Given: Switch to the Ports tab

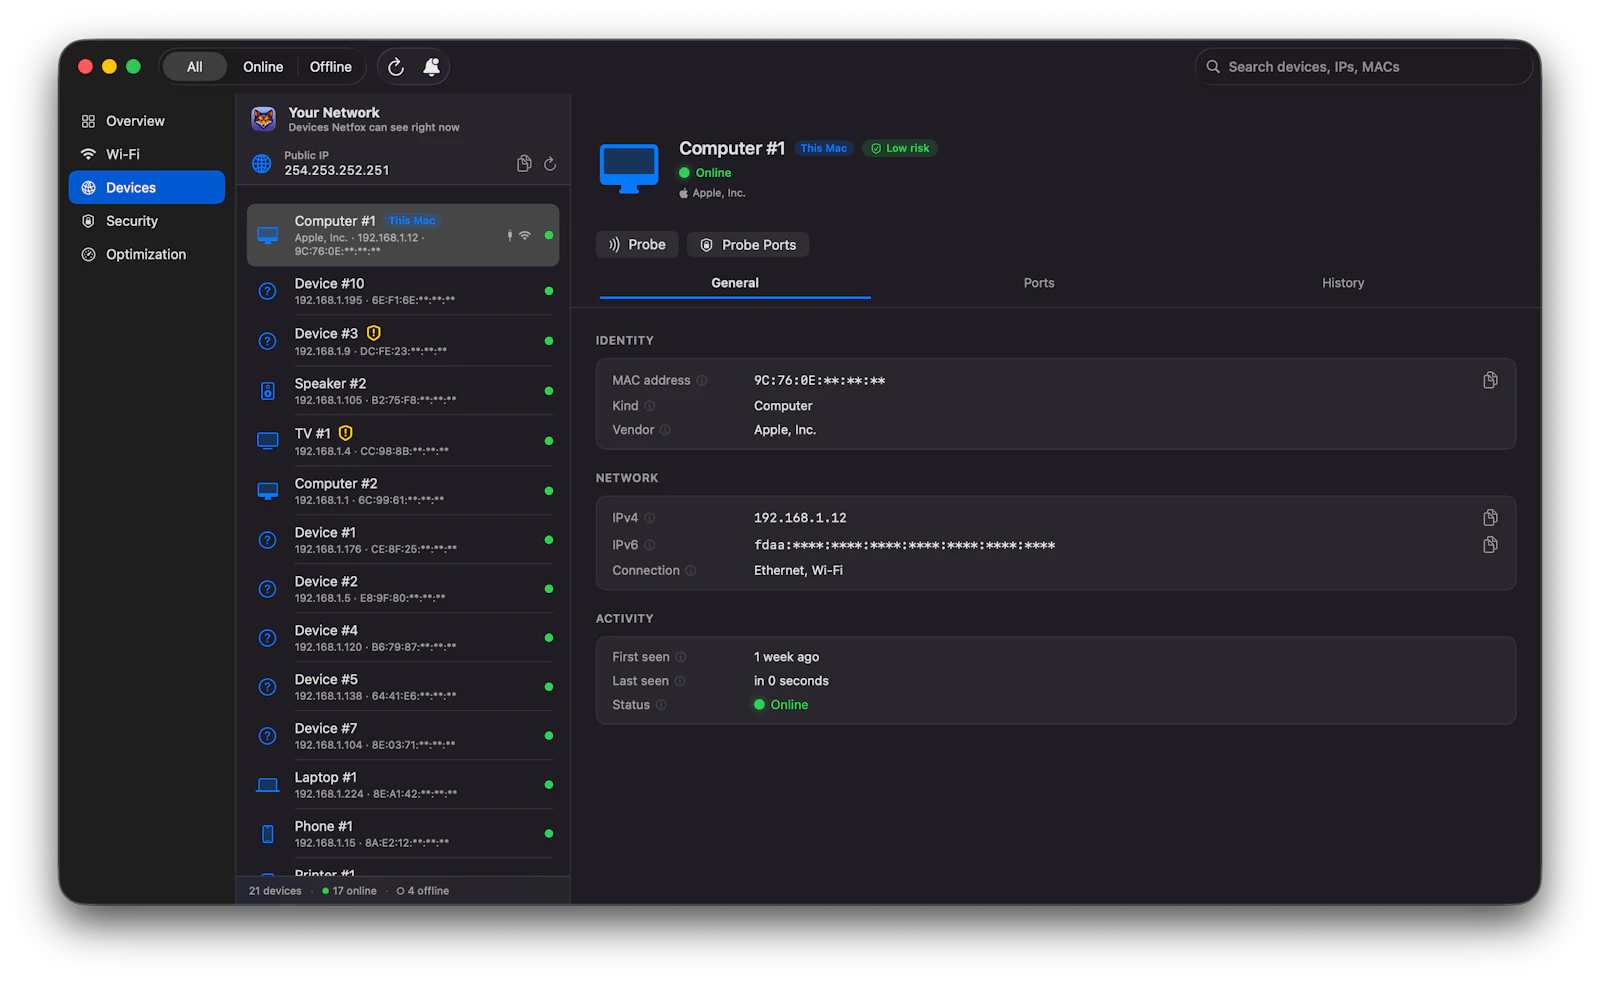Looking at the screenshot, I should [x=1039, y=283].
